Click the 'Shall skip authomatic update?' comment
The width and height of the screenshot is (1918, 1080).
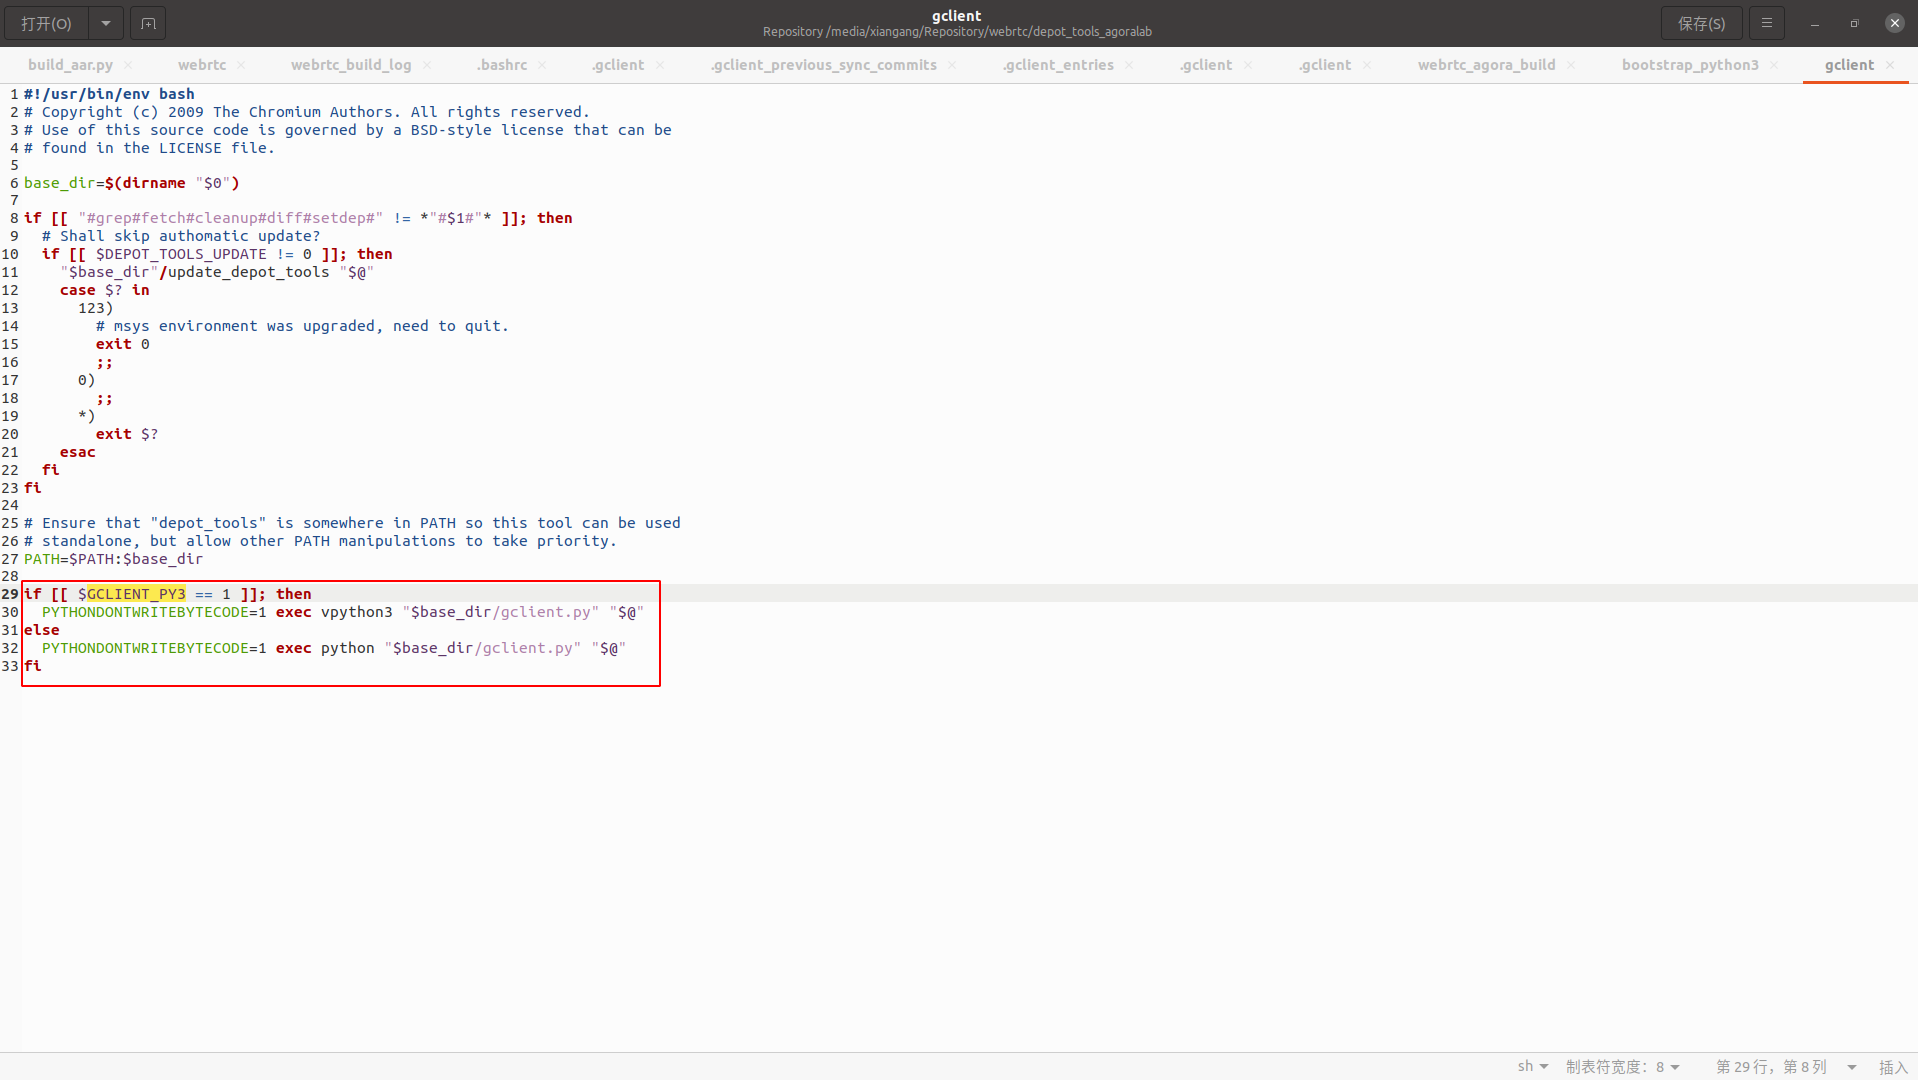tap(181, 236)
